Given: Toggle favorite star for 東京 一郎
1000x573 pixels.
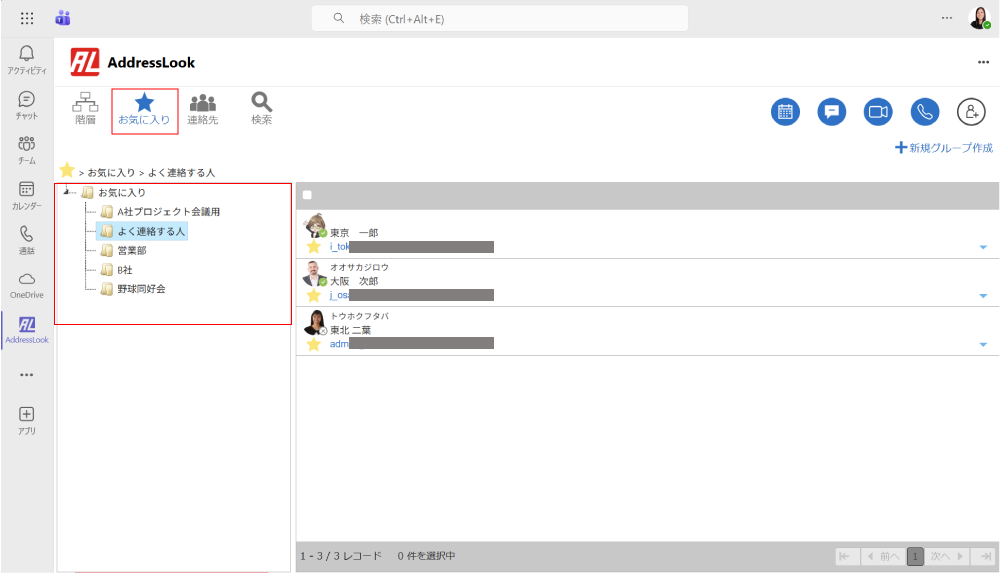Looking at the screenshot, I should point(313,247).
